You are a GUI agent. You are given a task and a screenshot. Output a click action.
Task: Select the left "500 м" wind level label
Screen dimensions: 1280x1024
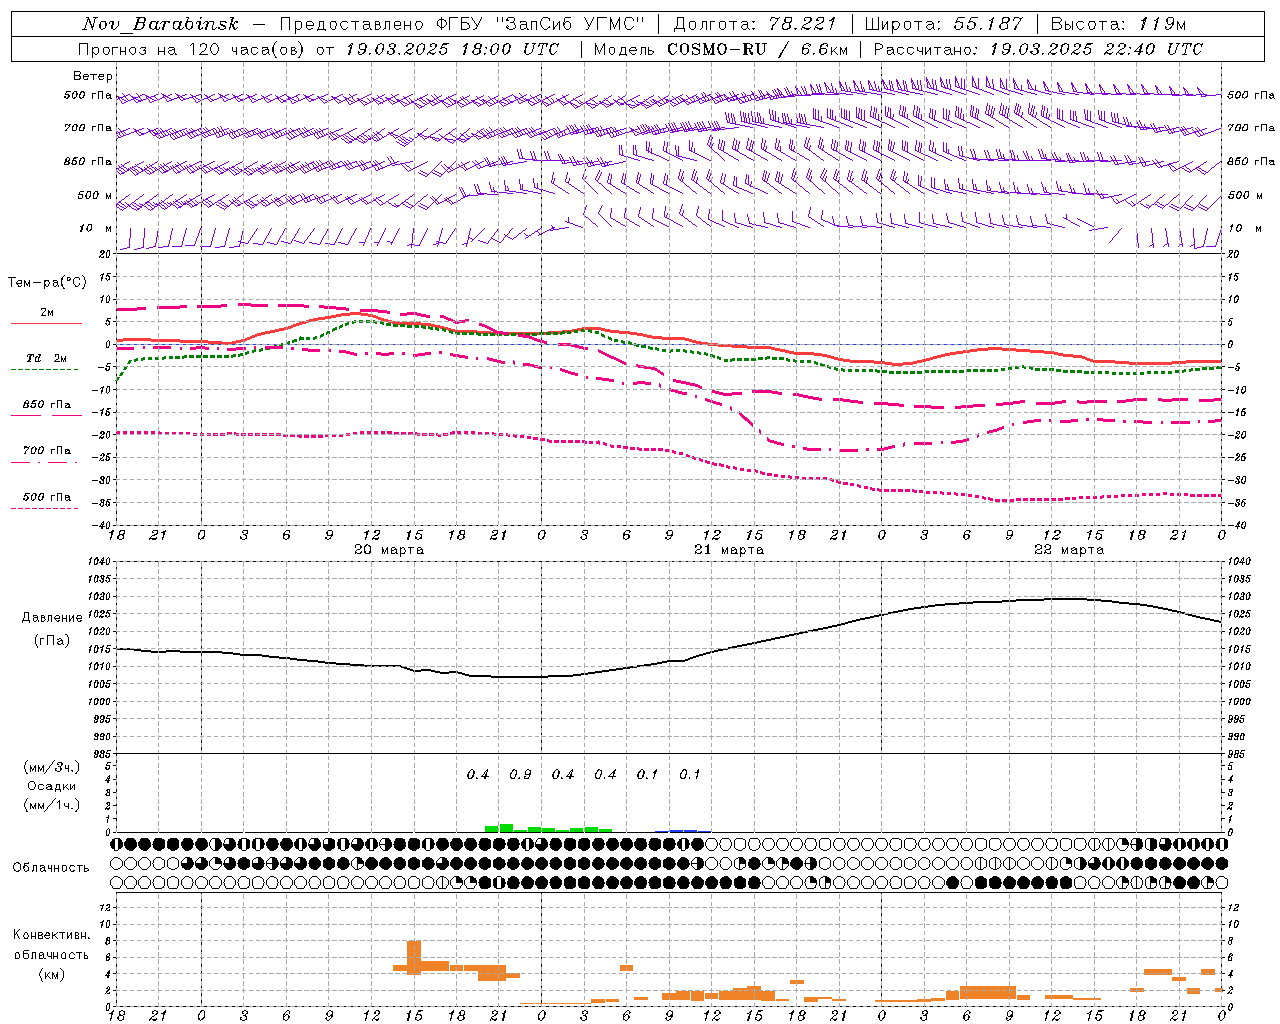click(x=95, y=196)
